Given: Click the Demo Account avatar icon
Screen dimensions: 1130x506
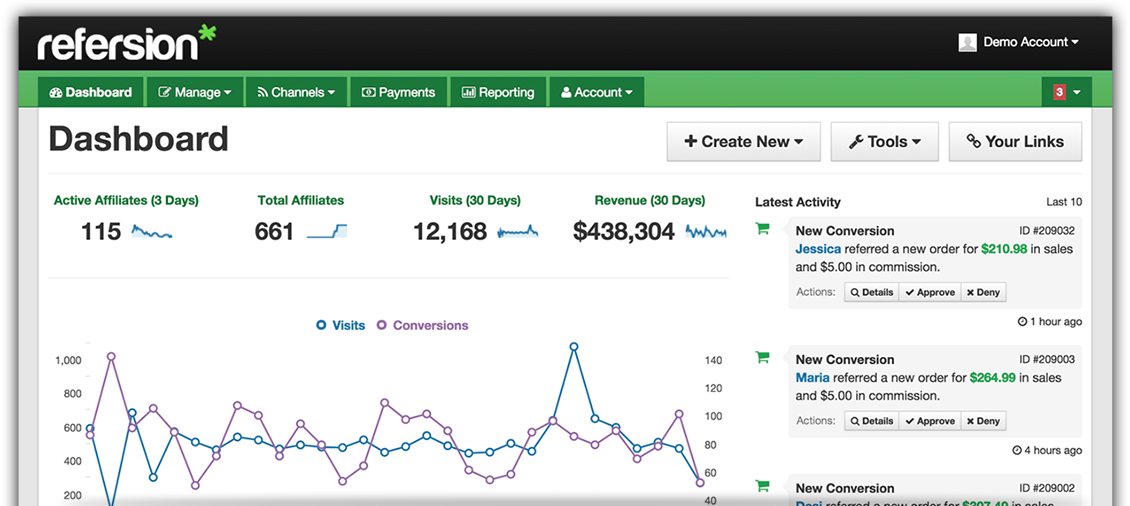Looking at the screenshot, I should pos(967,42).
